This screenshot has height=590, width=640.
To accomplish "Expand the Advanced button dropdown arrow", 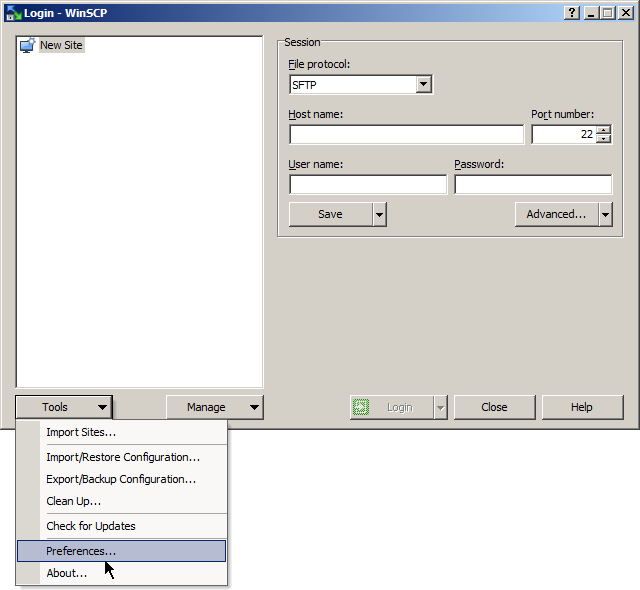I will click(x=605, y=214).
